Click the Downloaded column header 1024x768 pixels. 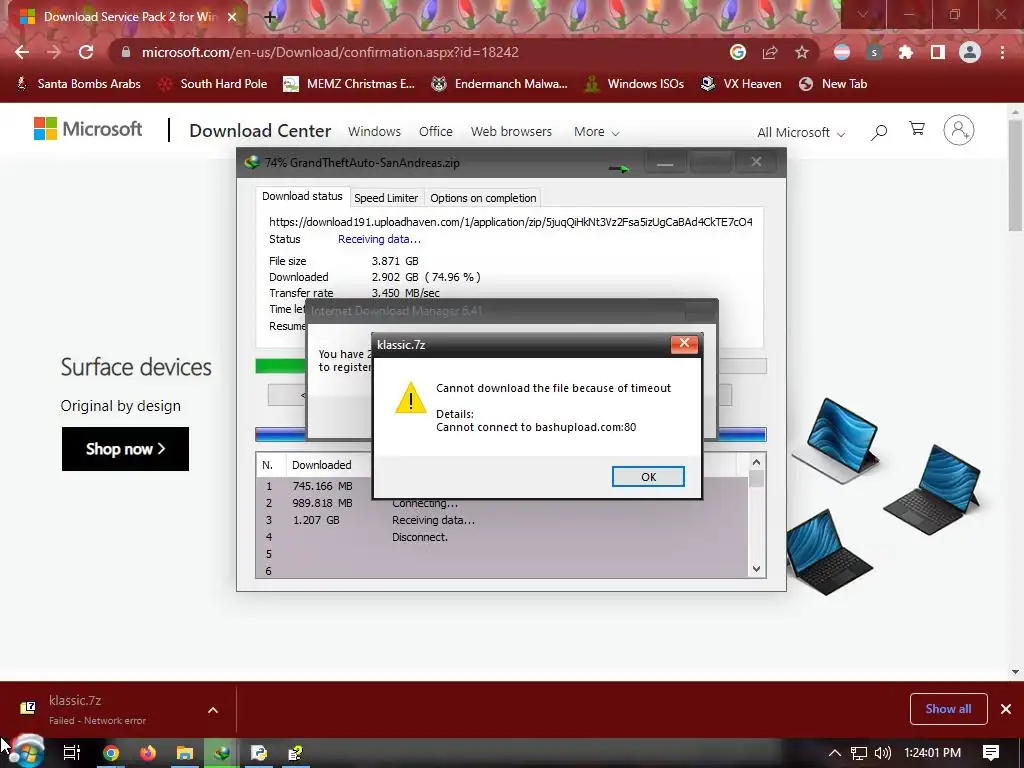[x=321, y=465]
